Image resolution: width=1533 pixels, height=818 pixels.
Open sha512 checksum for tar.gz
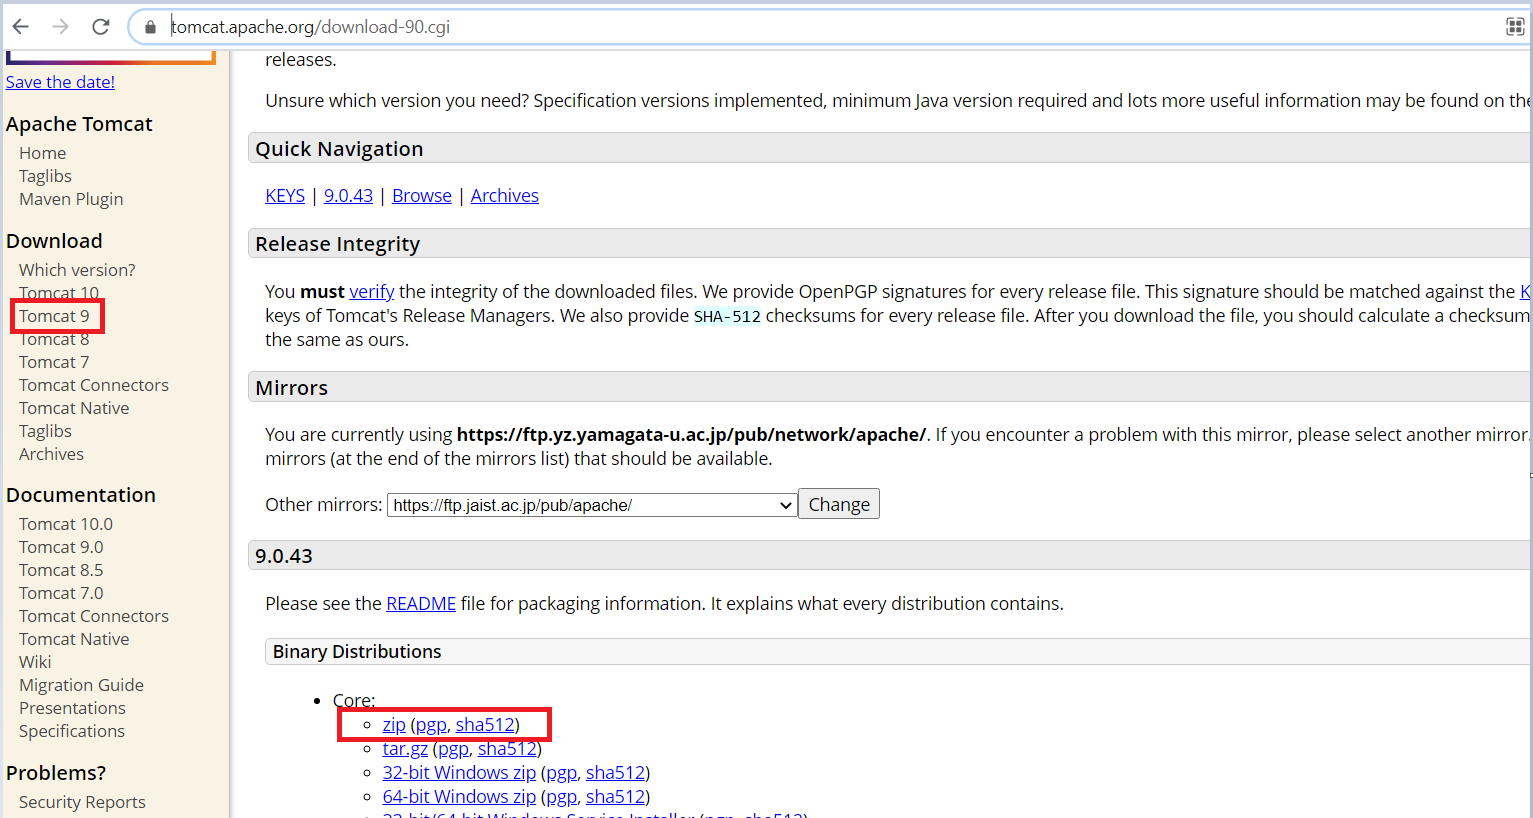tap(507, 749)
